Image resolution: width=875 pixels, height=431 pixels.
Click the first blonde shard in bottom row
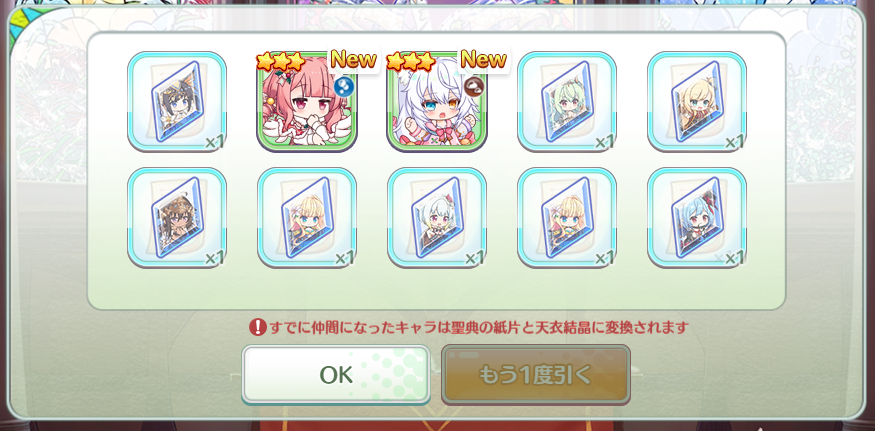307,218
